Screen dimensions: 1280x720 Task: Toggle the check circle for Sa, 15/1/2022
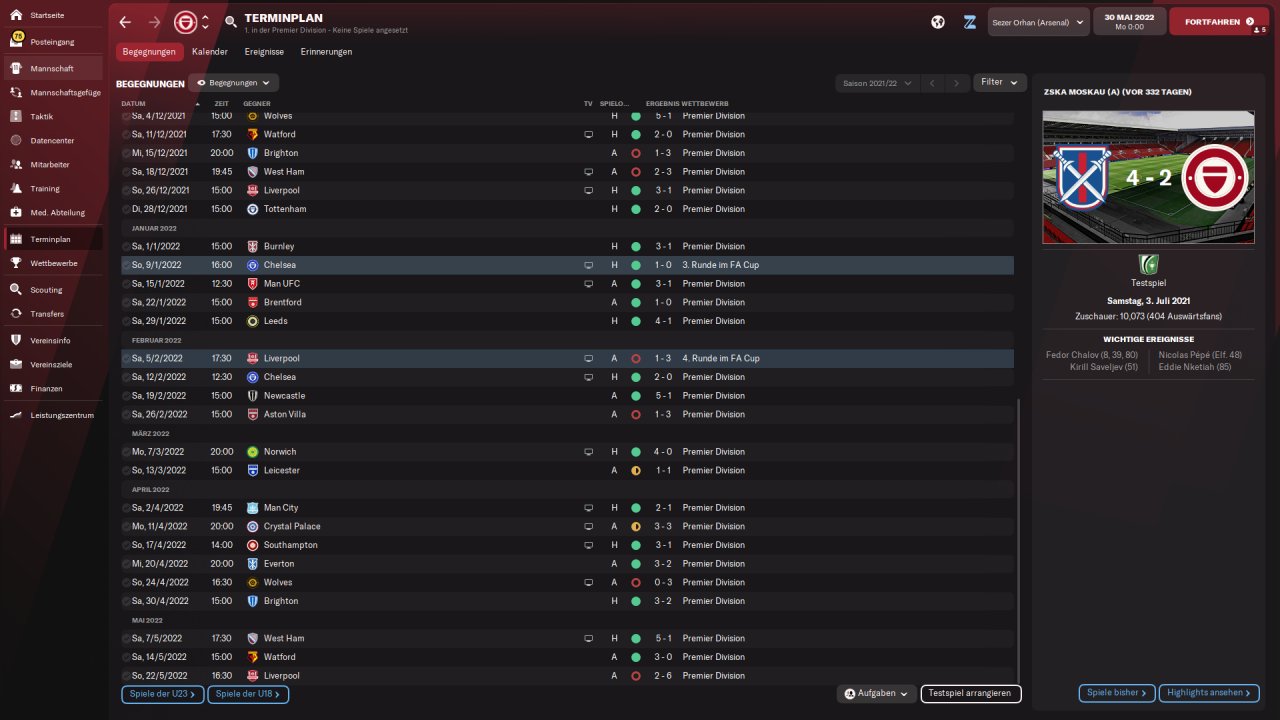126,284
